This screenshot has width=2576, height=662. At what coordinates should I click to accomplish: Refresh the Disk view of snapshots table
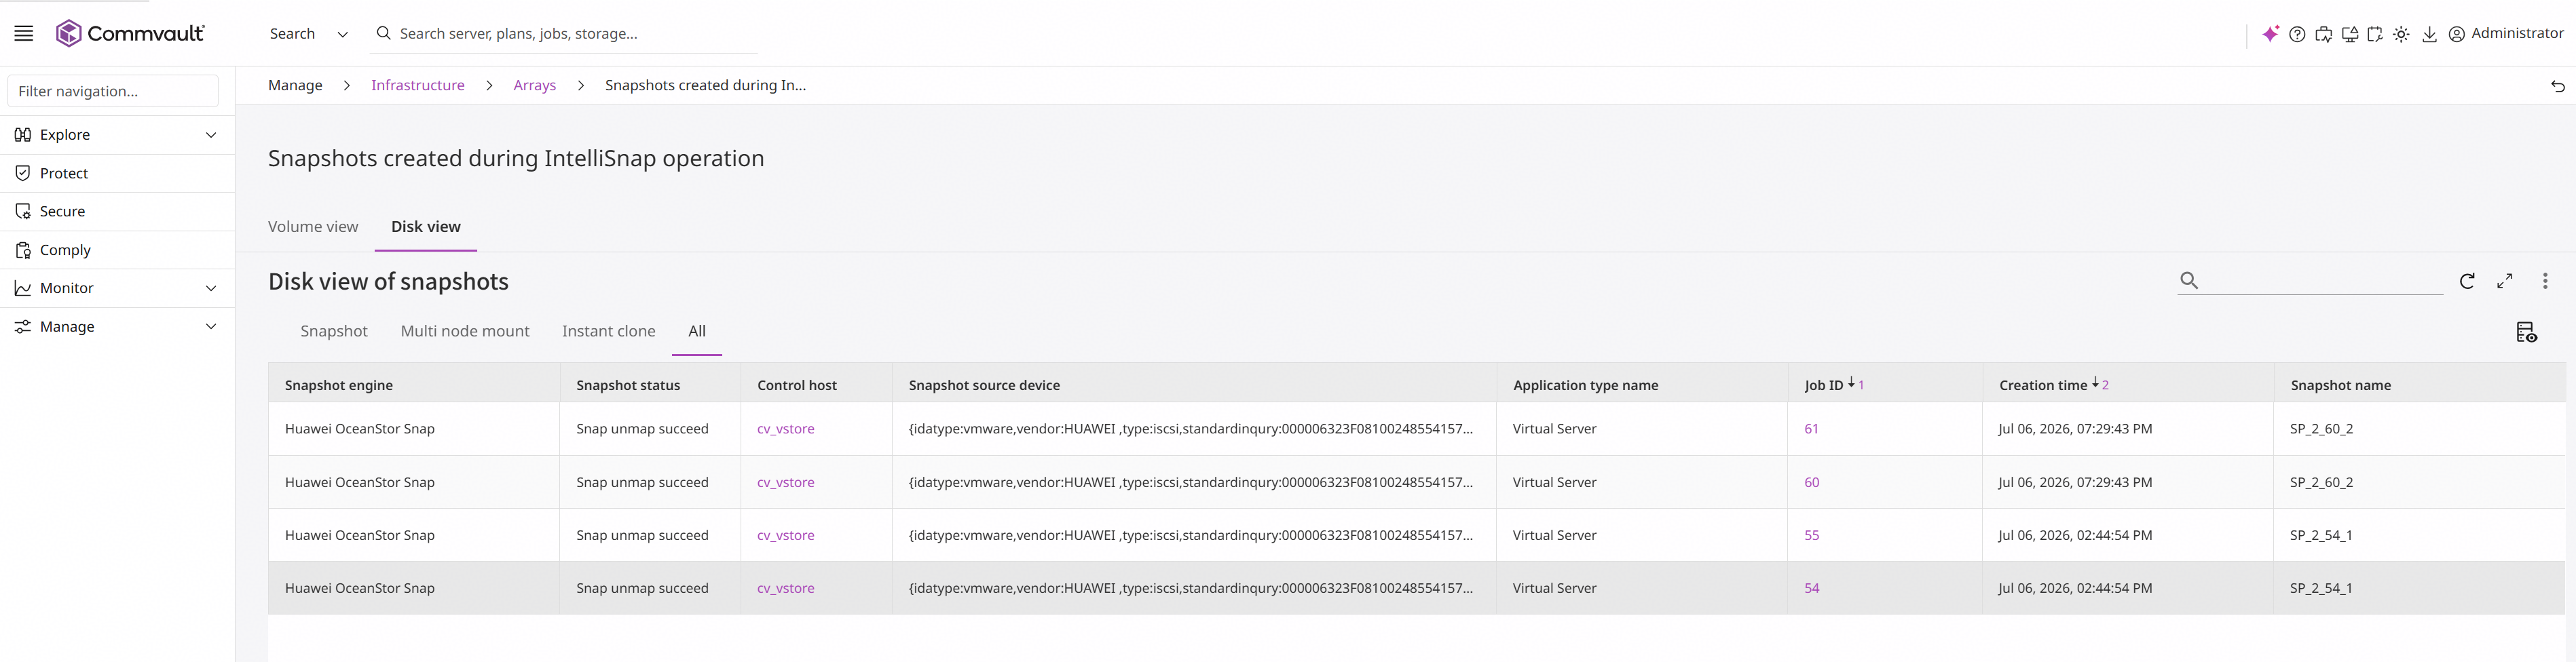(2467, 281)
